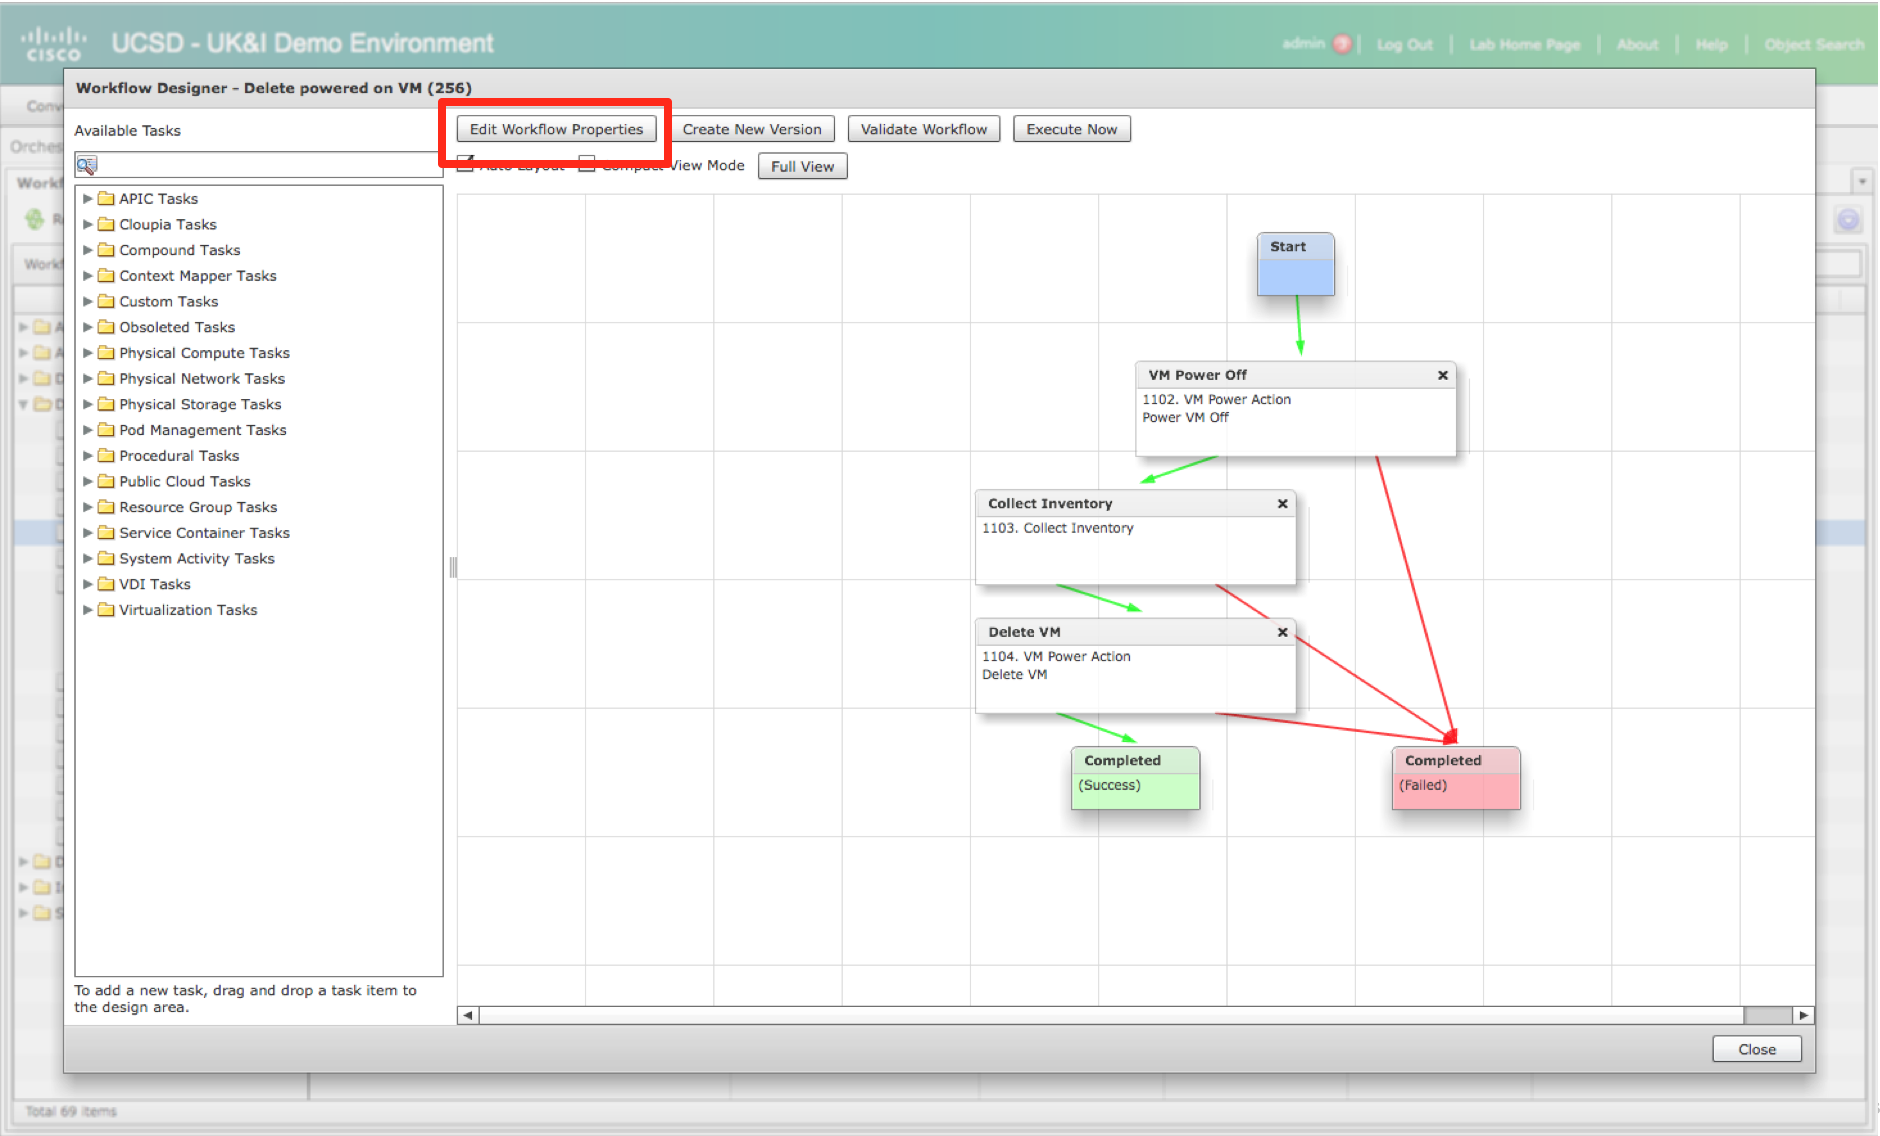
Task: Expand the Cloupia Tasks tree node
Action: pos(88,225)
